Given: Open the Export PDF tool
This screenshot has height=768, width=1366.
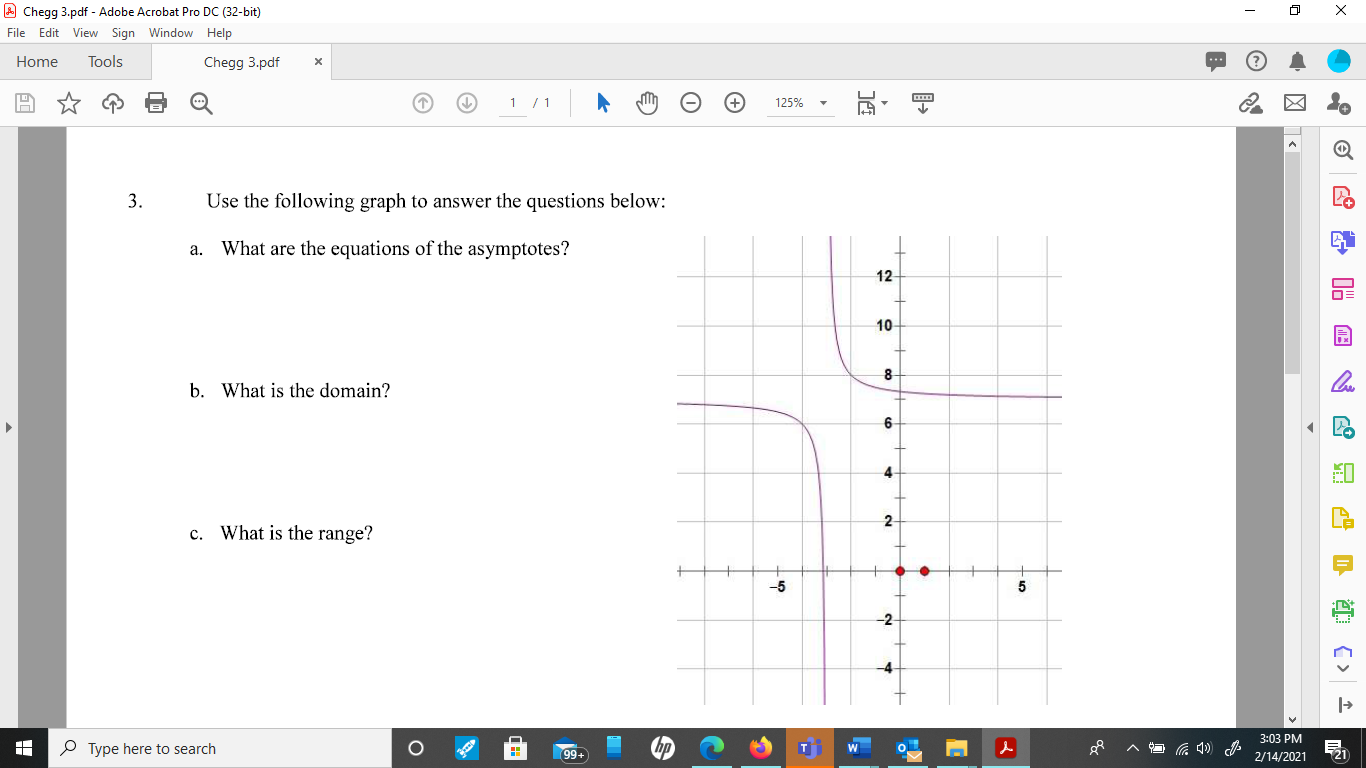Looking at the screenshot, I should click(1342, 241).
